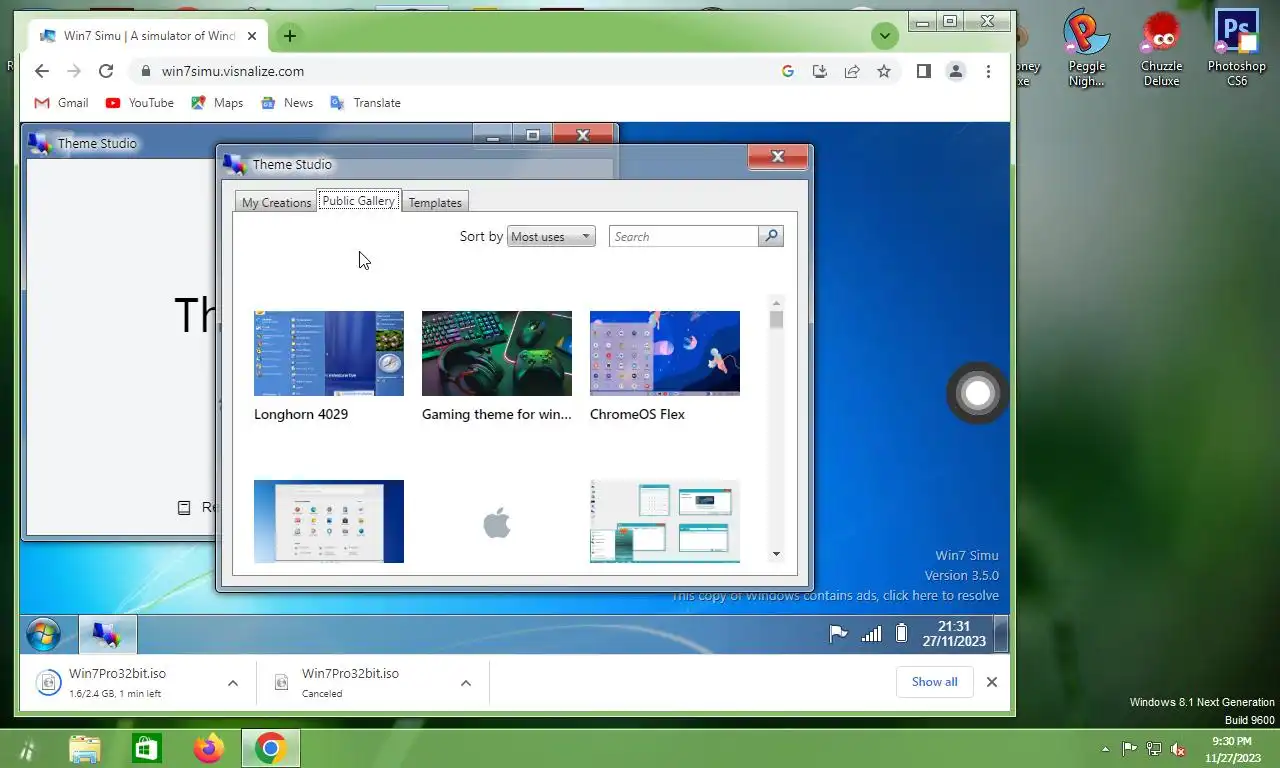
Task: Open Gmail bookmark
Action: pos(61,103)
